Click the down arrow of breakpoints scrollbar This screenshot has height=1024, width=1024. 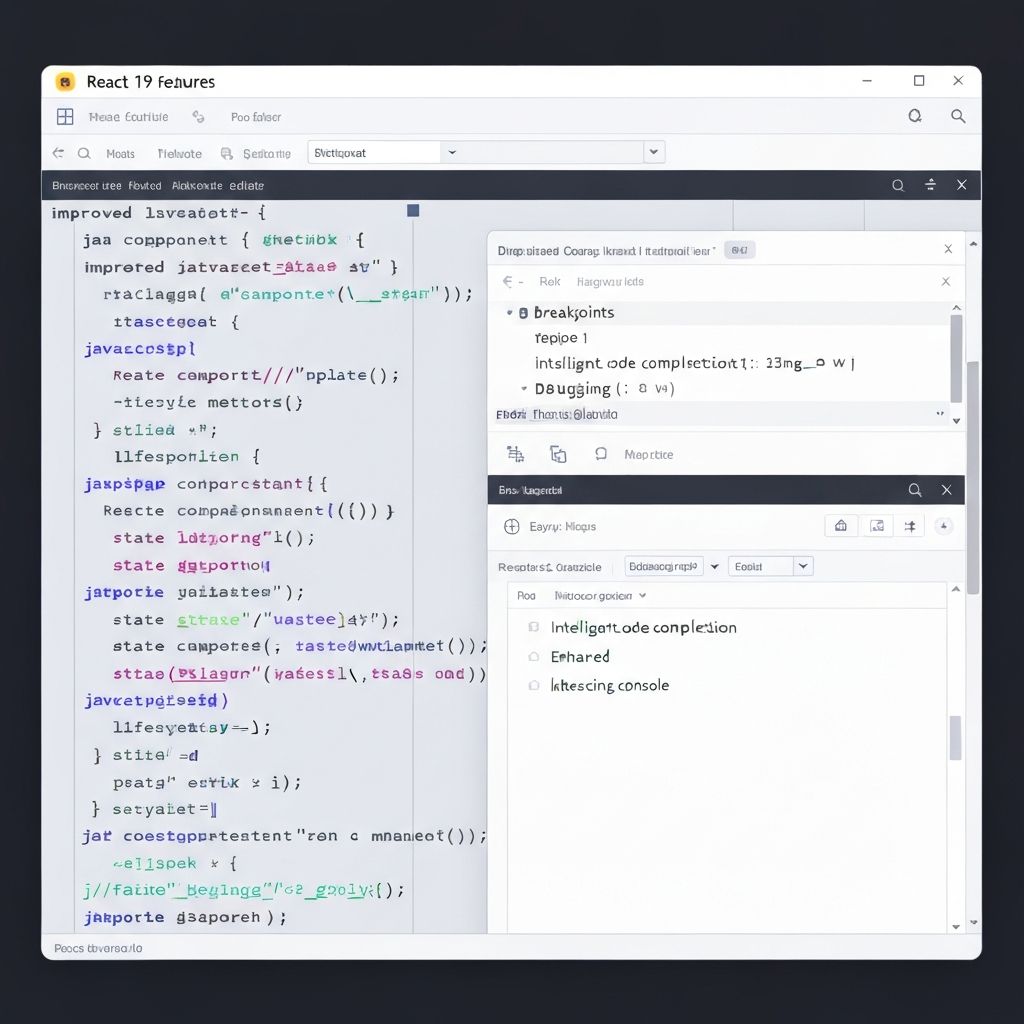(x=956, y=421)
